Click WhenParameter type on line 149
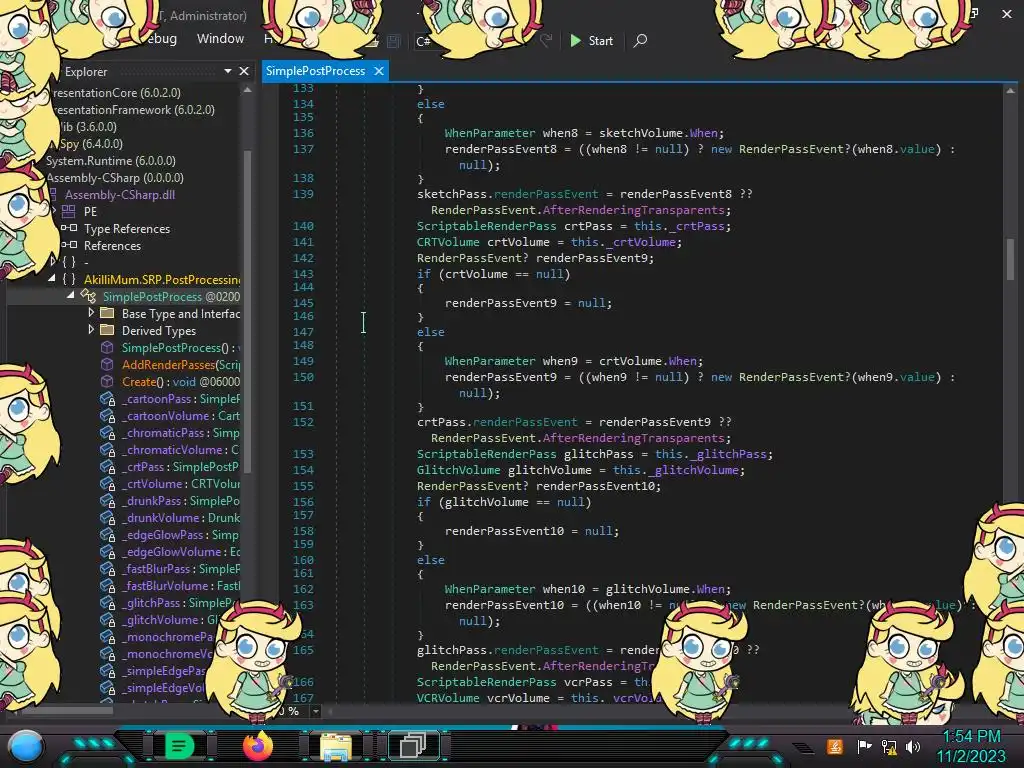Screen dimensions: 1024x768 coord(490,360)
